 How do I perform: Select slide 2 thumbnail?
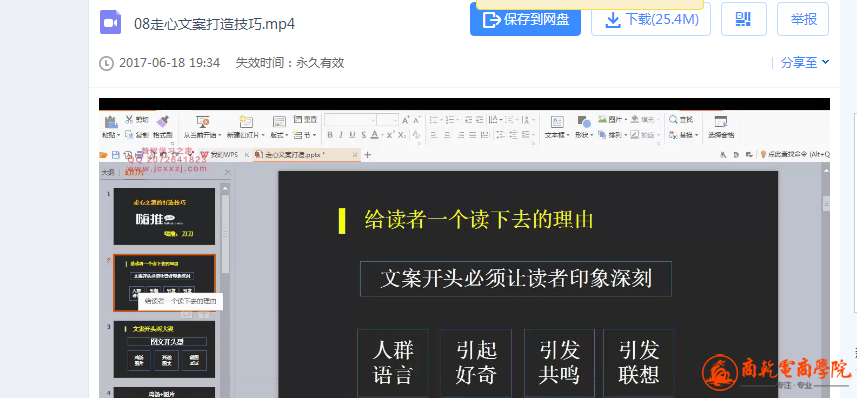click(x=165, y=283)
